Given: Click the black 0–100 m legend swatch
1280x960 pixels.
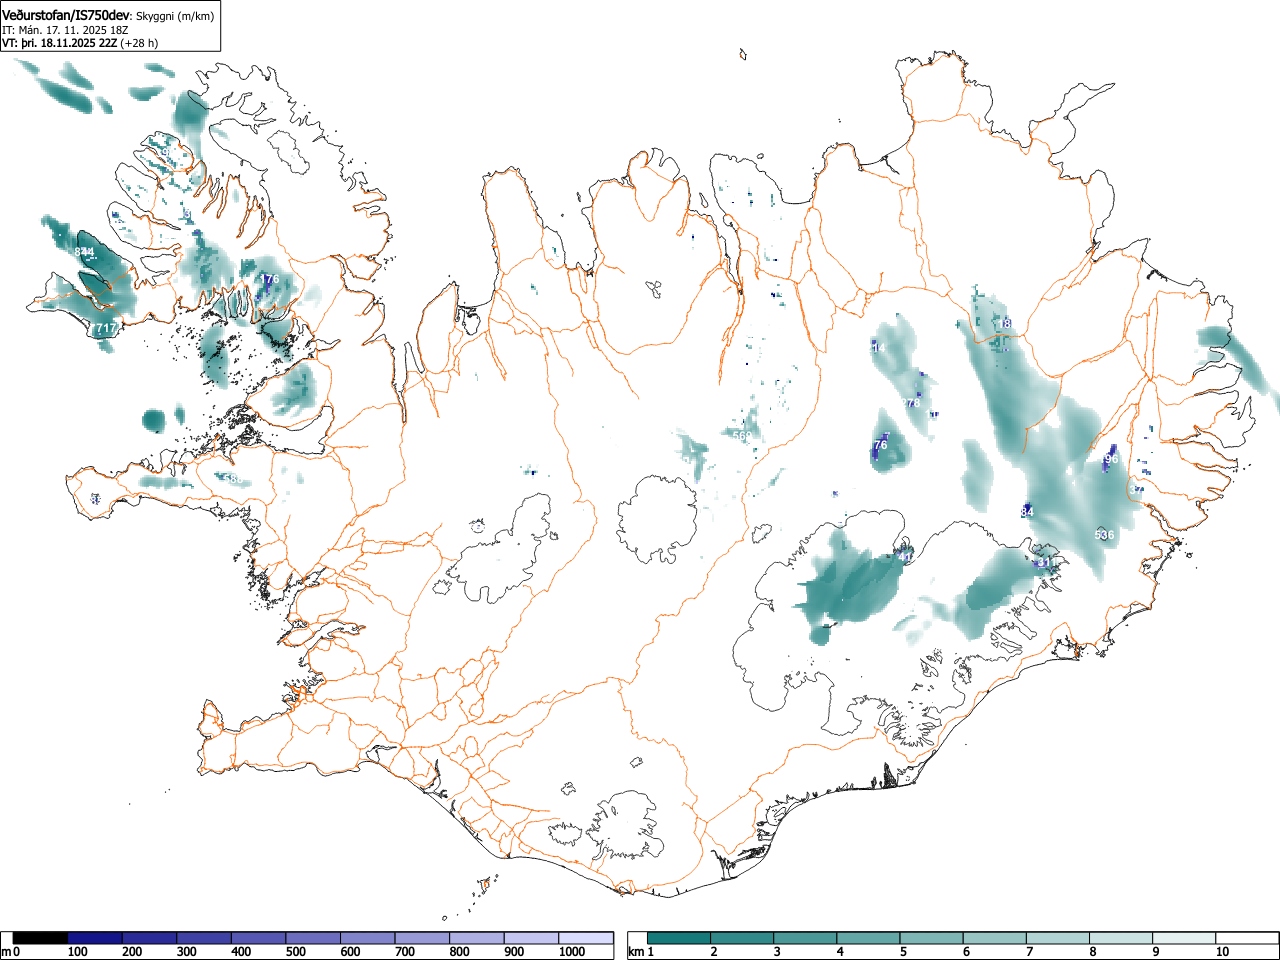Looking at the screenshot, I should click(41, 938).
